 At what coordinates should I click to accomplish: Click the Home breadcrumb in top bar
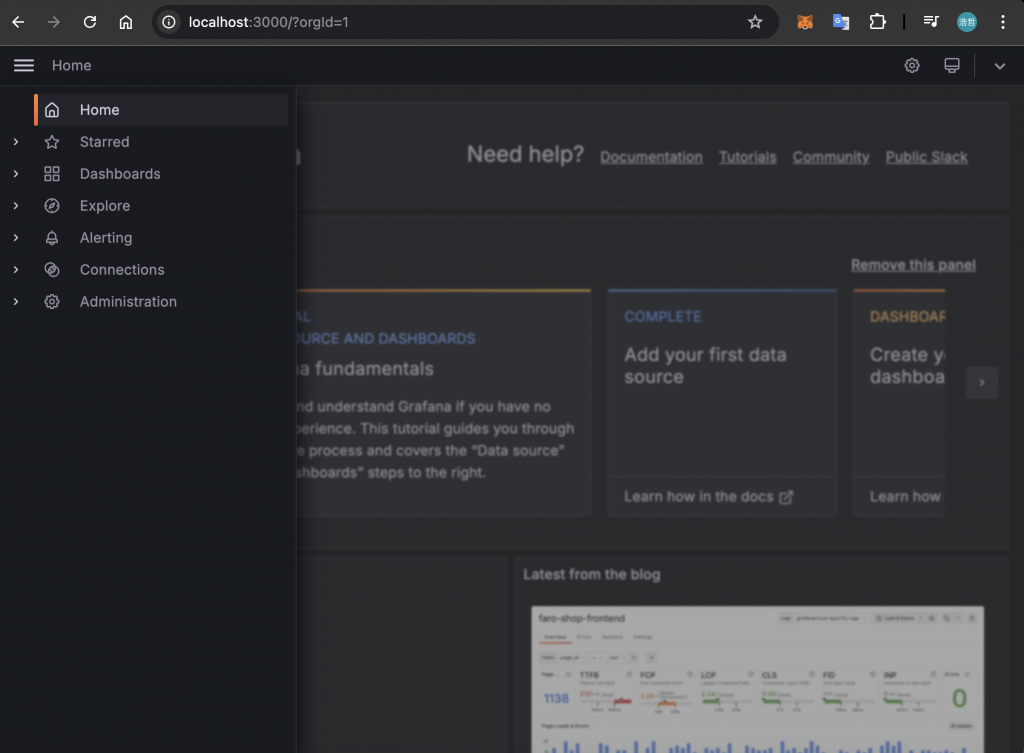click(72, 65)
